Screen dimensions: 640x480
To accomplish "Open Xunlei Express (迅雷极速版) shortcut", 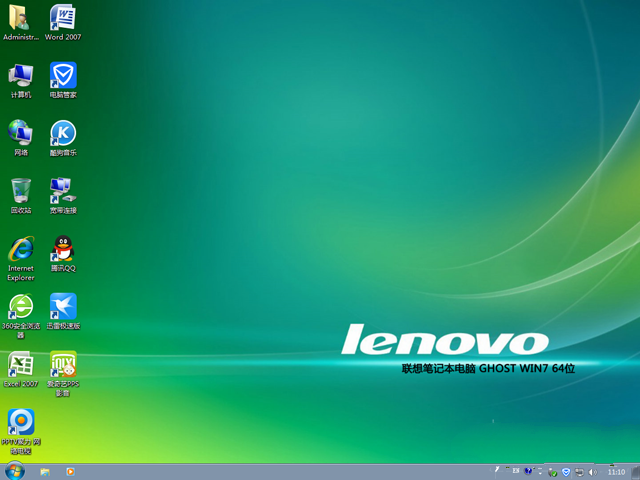I will click(63, 307).
